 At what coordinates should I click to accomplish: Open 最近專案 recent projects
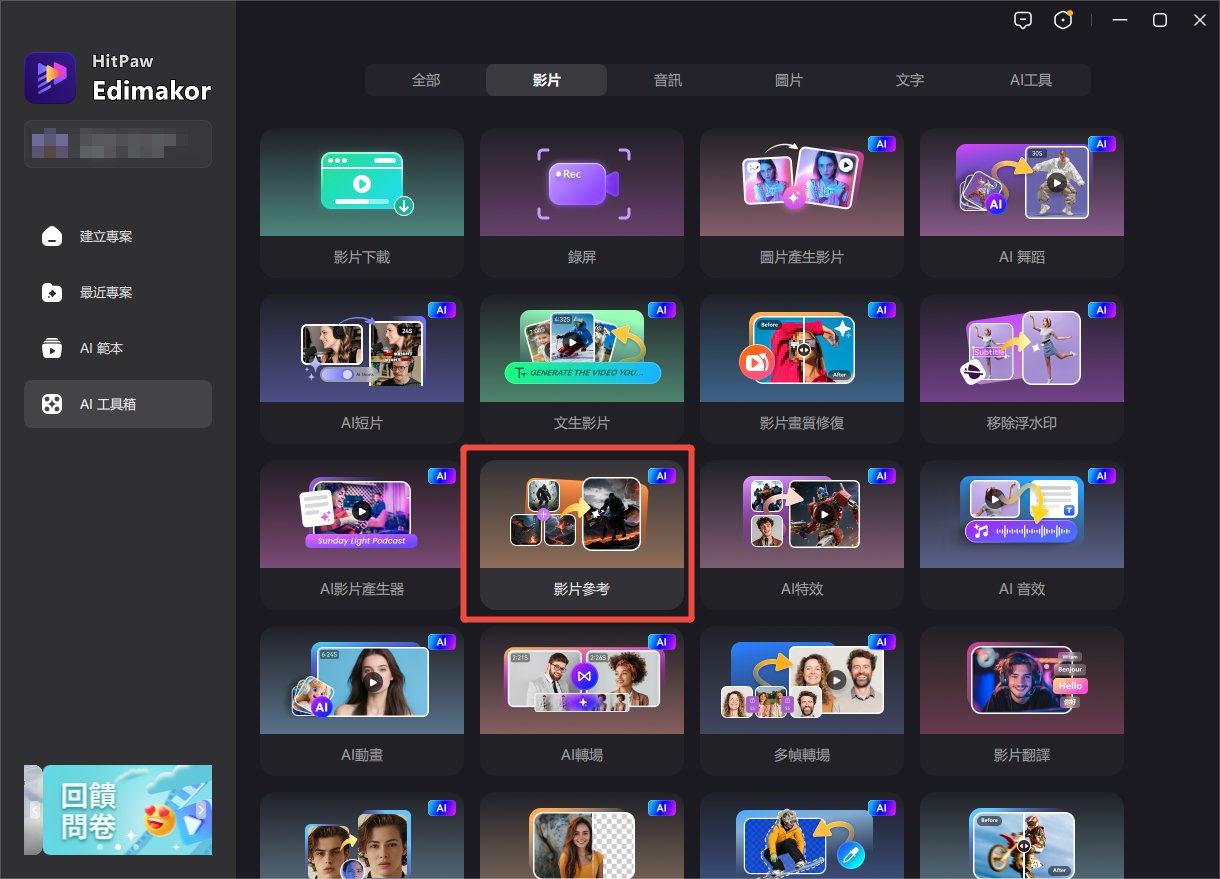point(118,292)
